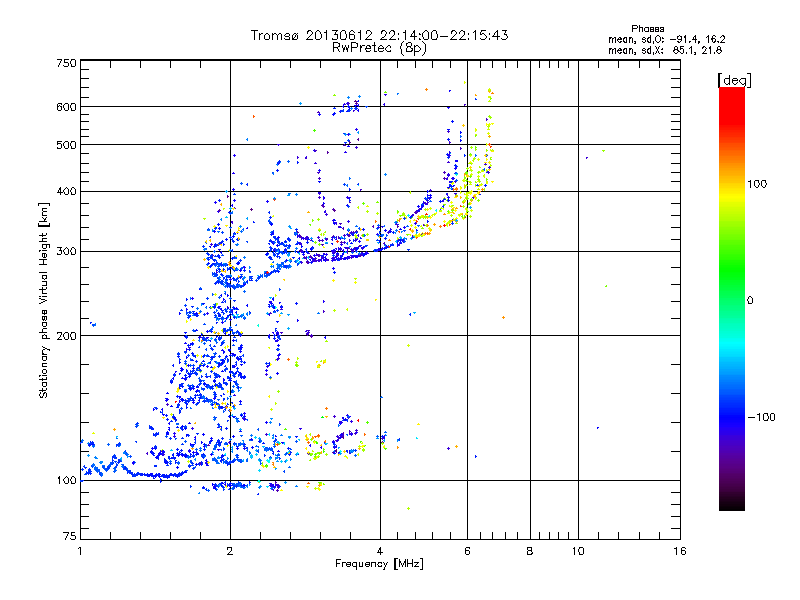
Task: Click the 'mean, sd,O: -91.4, 16.2' statistics line
Action: [x=666, y=40]
